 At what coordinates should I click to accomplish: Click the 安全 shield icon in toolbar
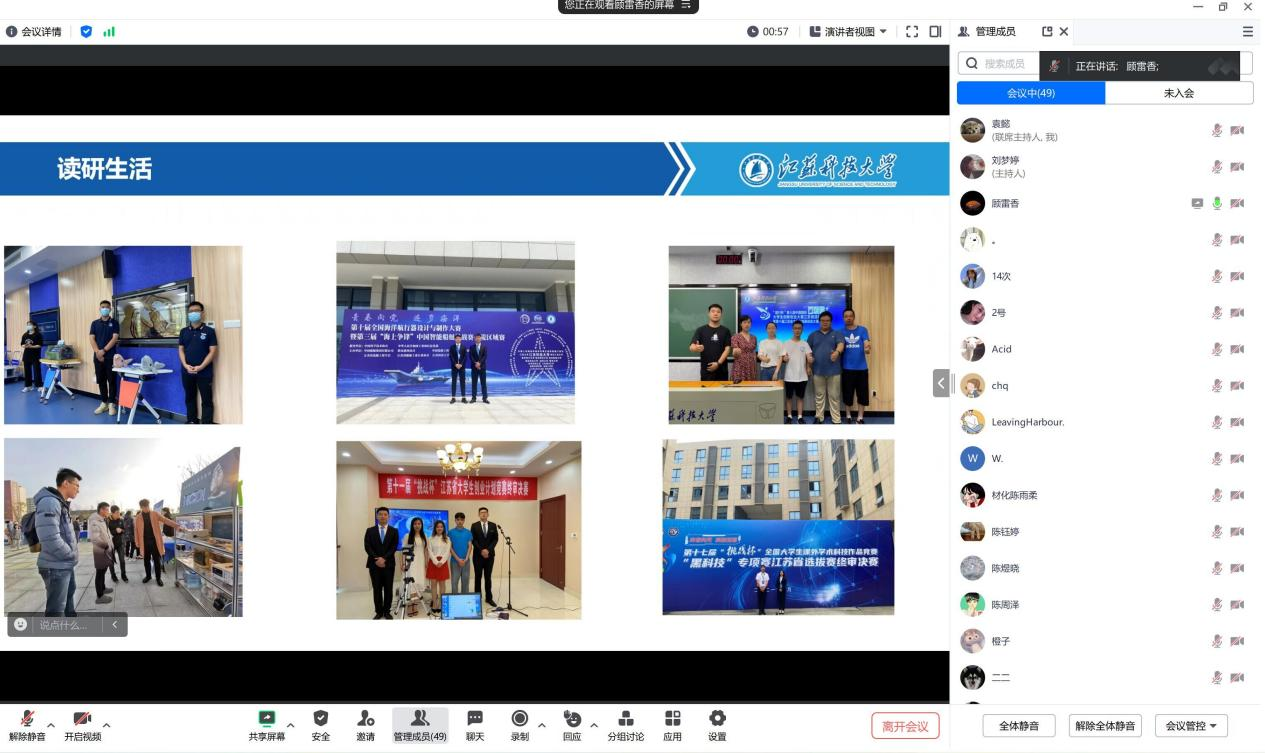[320, 725]
